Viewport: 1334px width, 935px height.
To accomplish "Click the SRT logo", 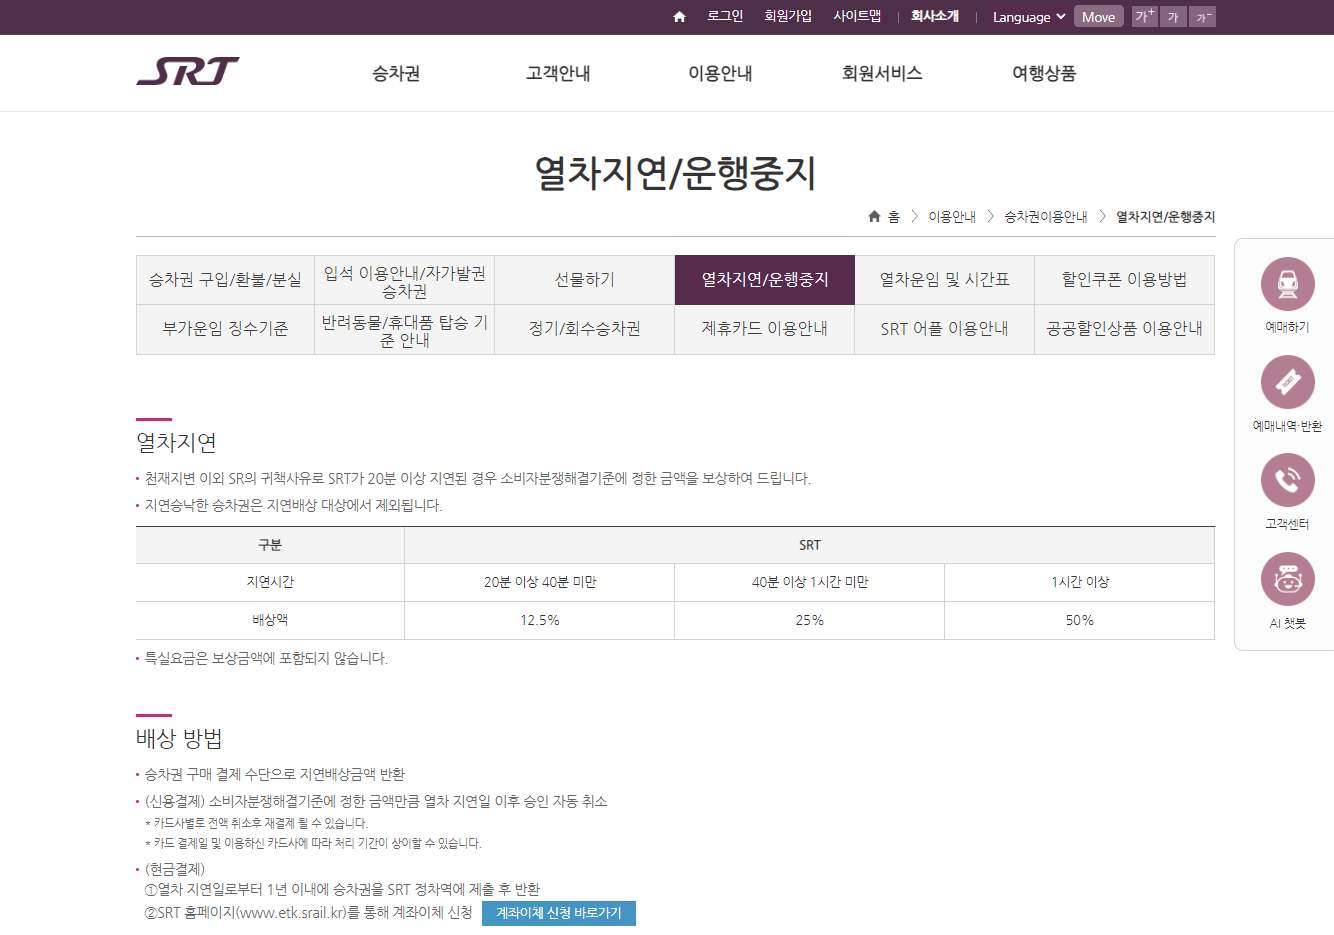I will pos(188,71).
